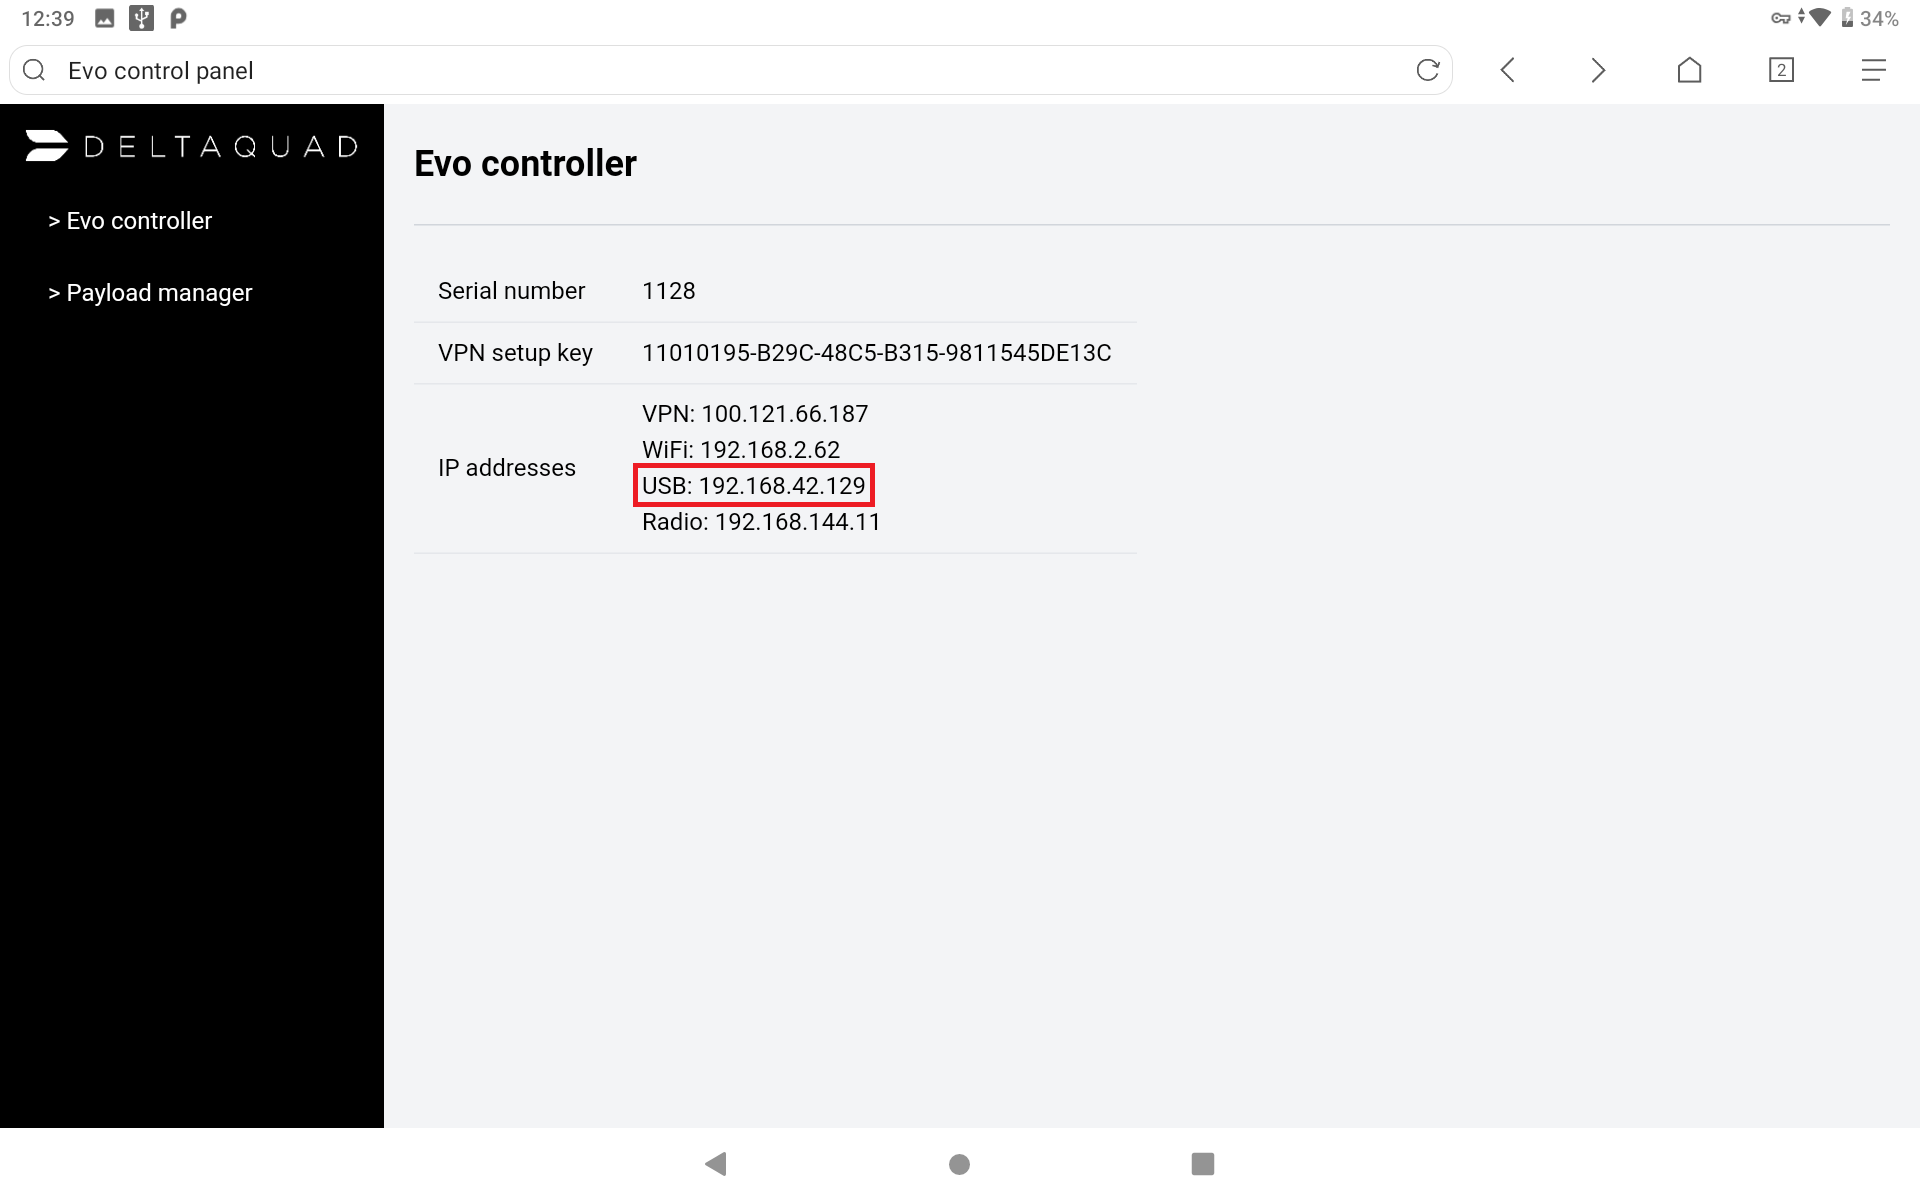Image resolution: width=1920 pixels, height=1200 pixels.
Task: Reload the Evo control panel page
Action: point(1427,70)
